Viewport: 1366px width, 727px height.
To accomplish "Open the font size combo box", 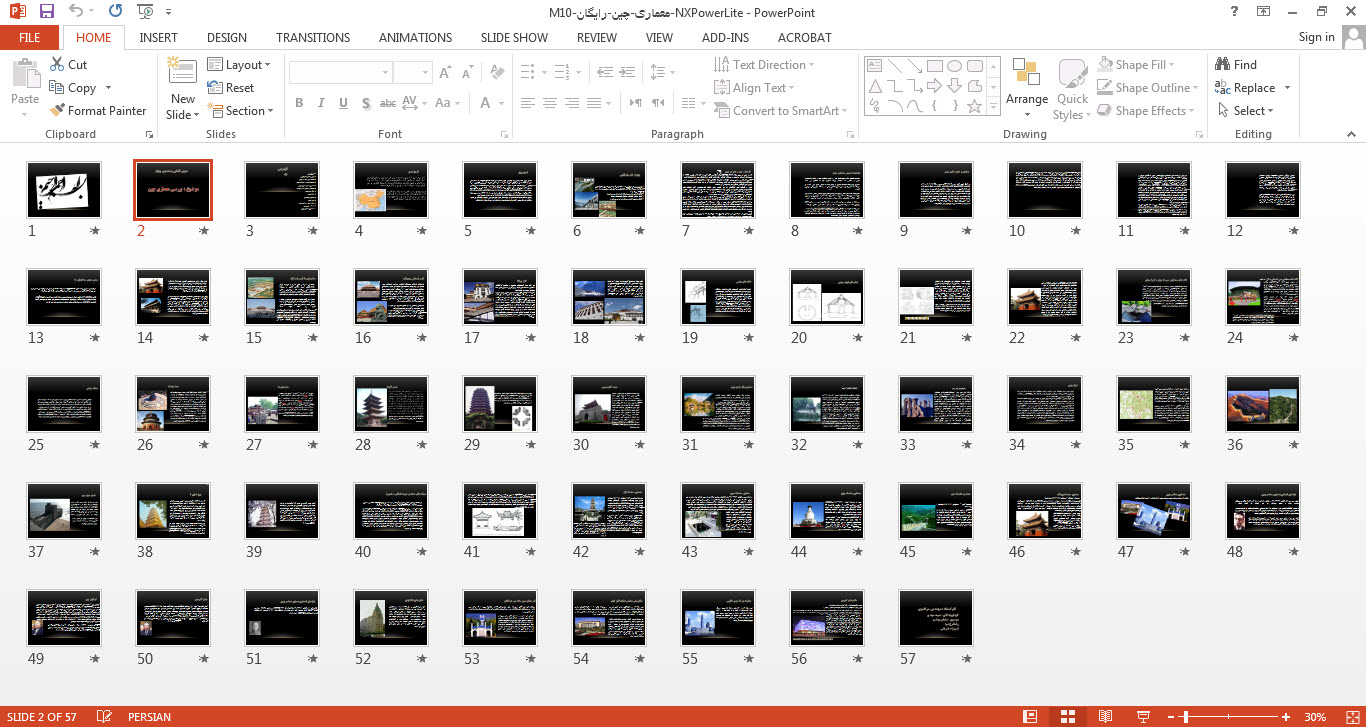I will click(412, 73).
